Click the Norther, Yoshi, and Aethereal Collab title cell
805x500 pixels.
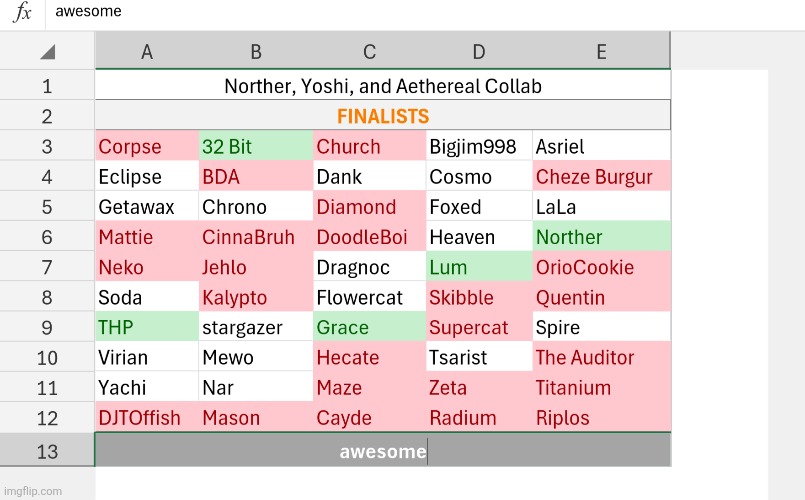point(383,86)
